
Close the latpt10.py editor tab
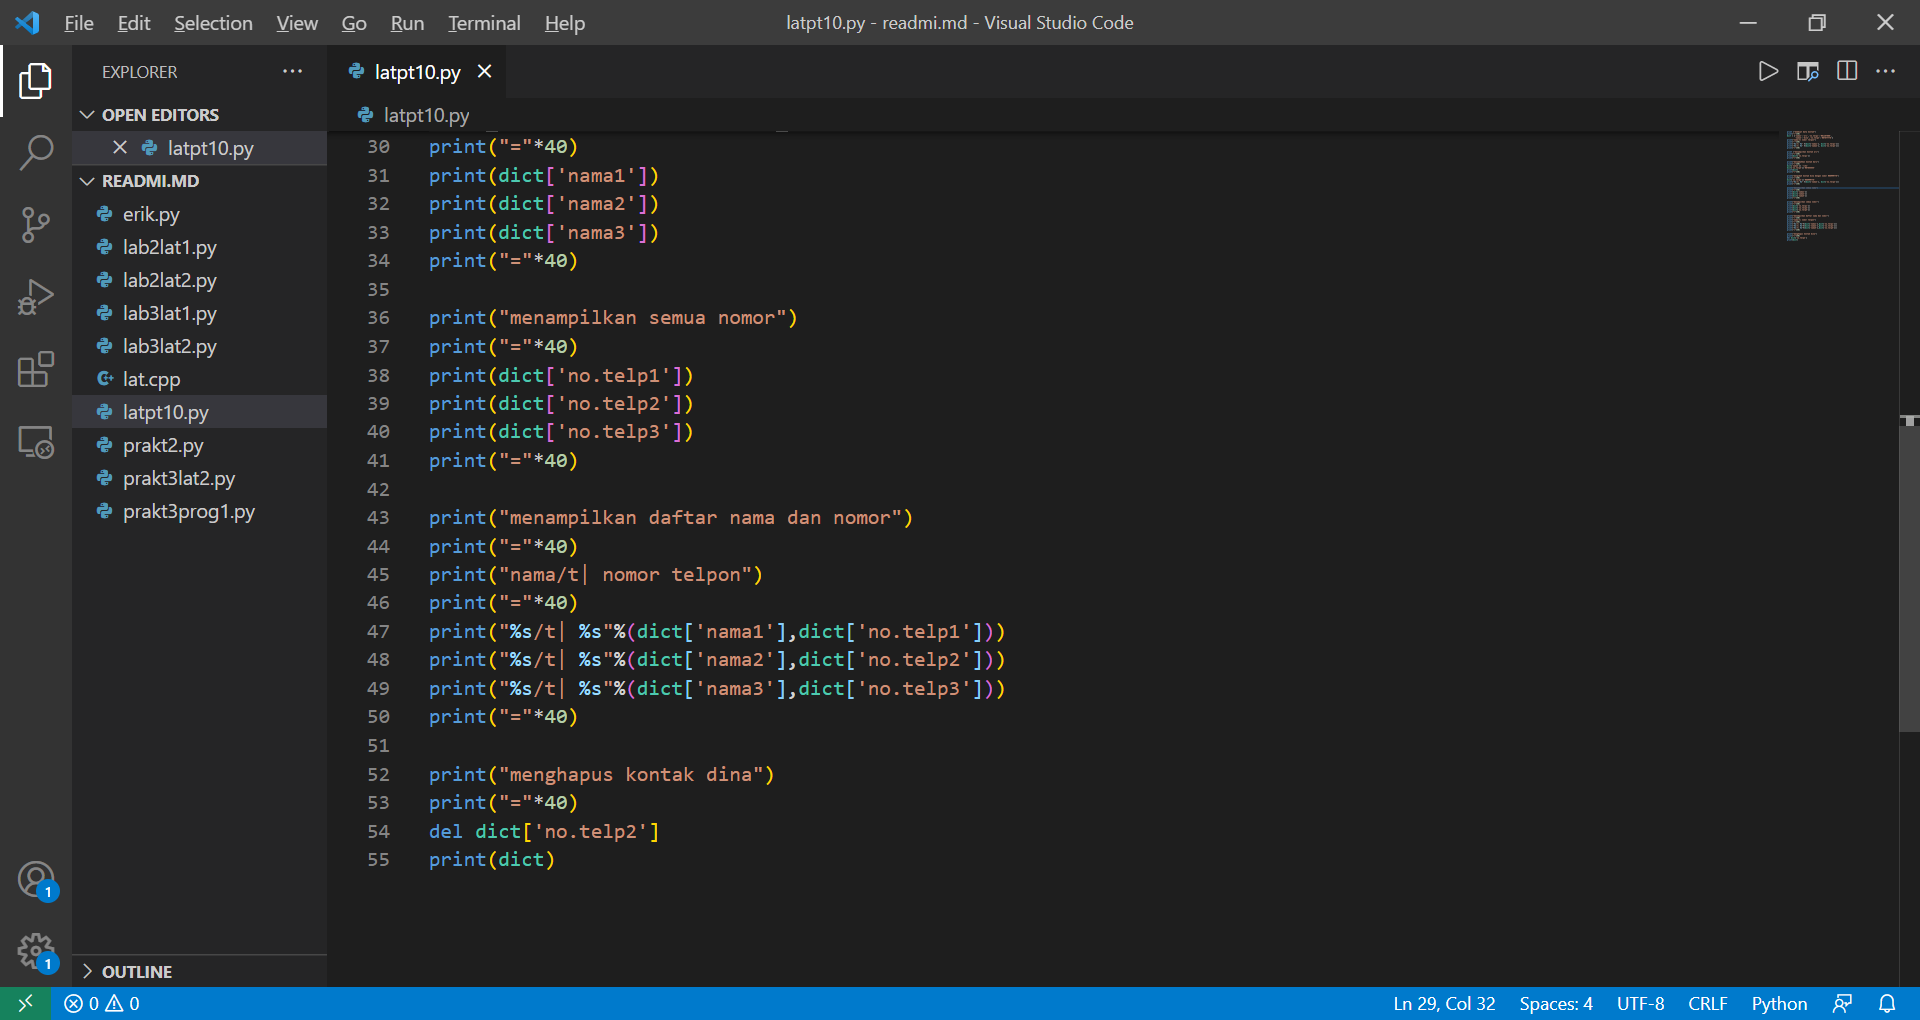pyautogui.click(x=485, y=71)
